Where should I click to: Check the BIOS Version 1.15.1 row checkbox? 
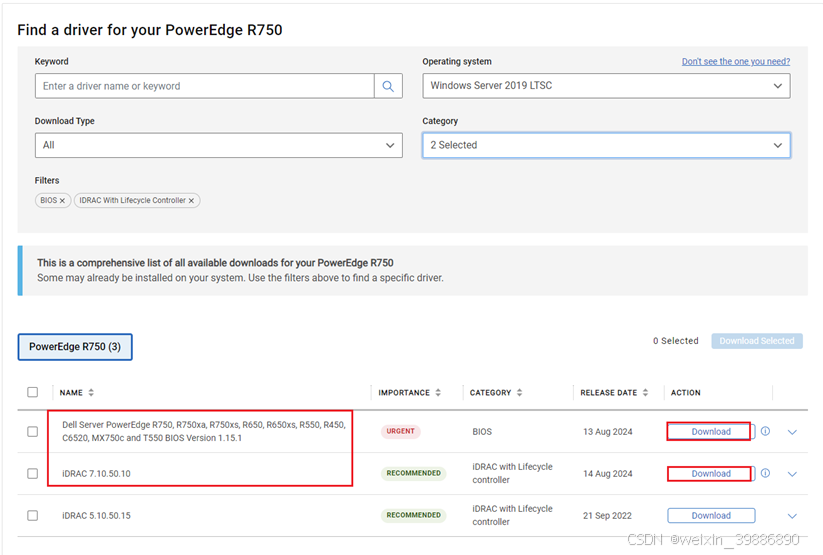[33, 432]
